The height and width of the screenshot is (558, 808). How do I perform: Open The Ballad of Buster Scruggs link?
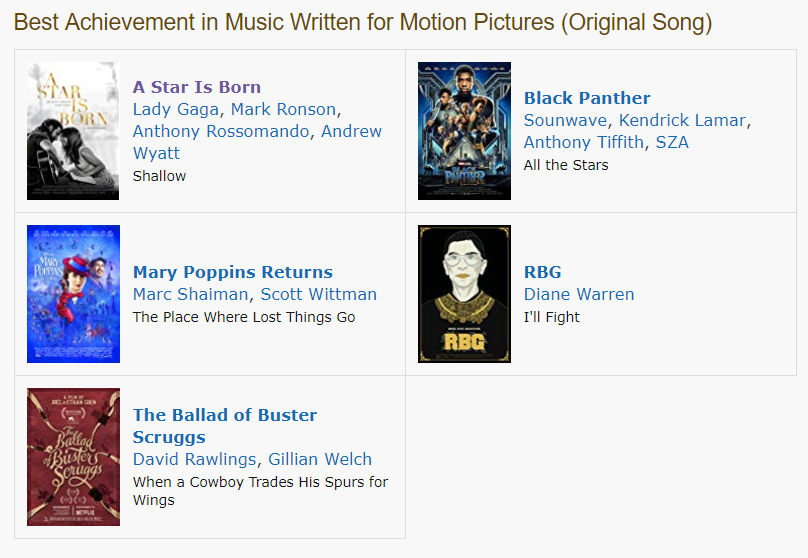tap(224, 415)
